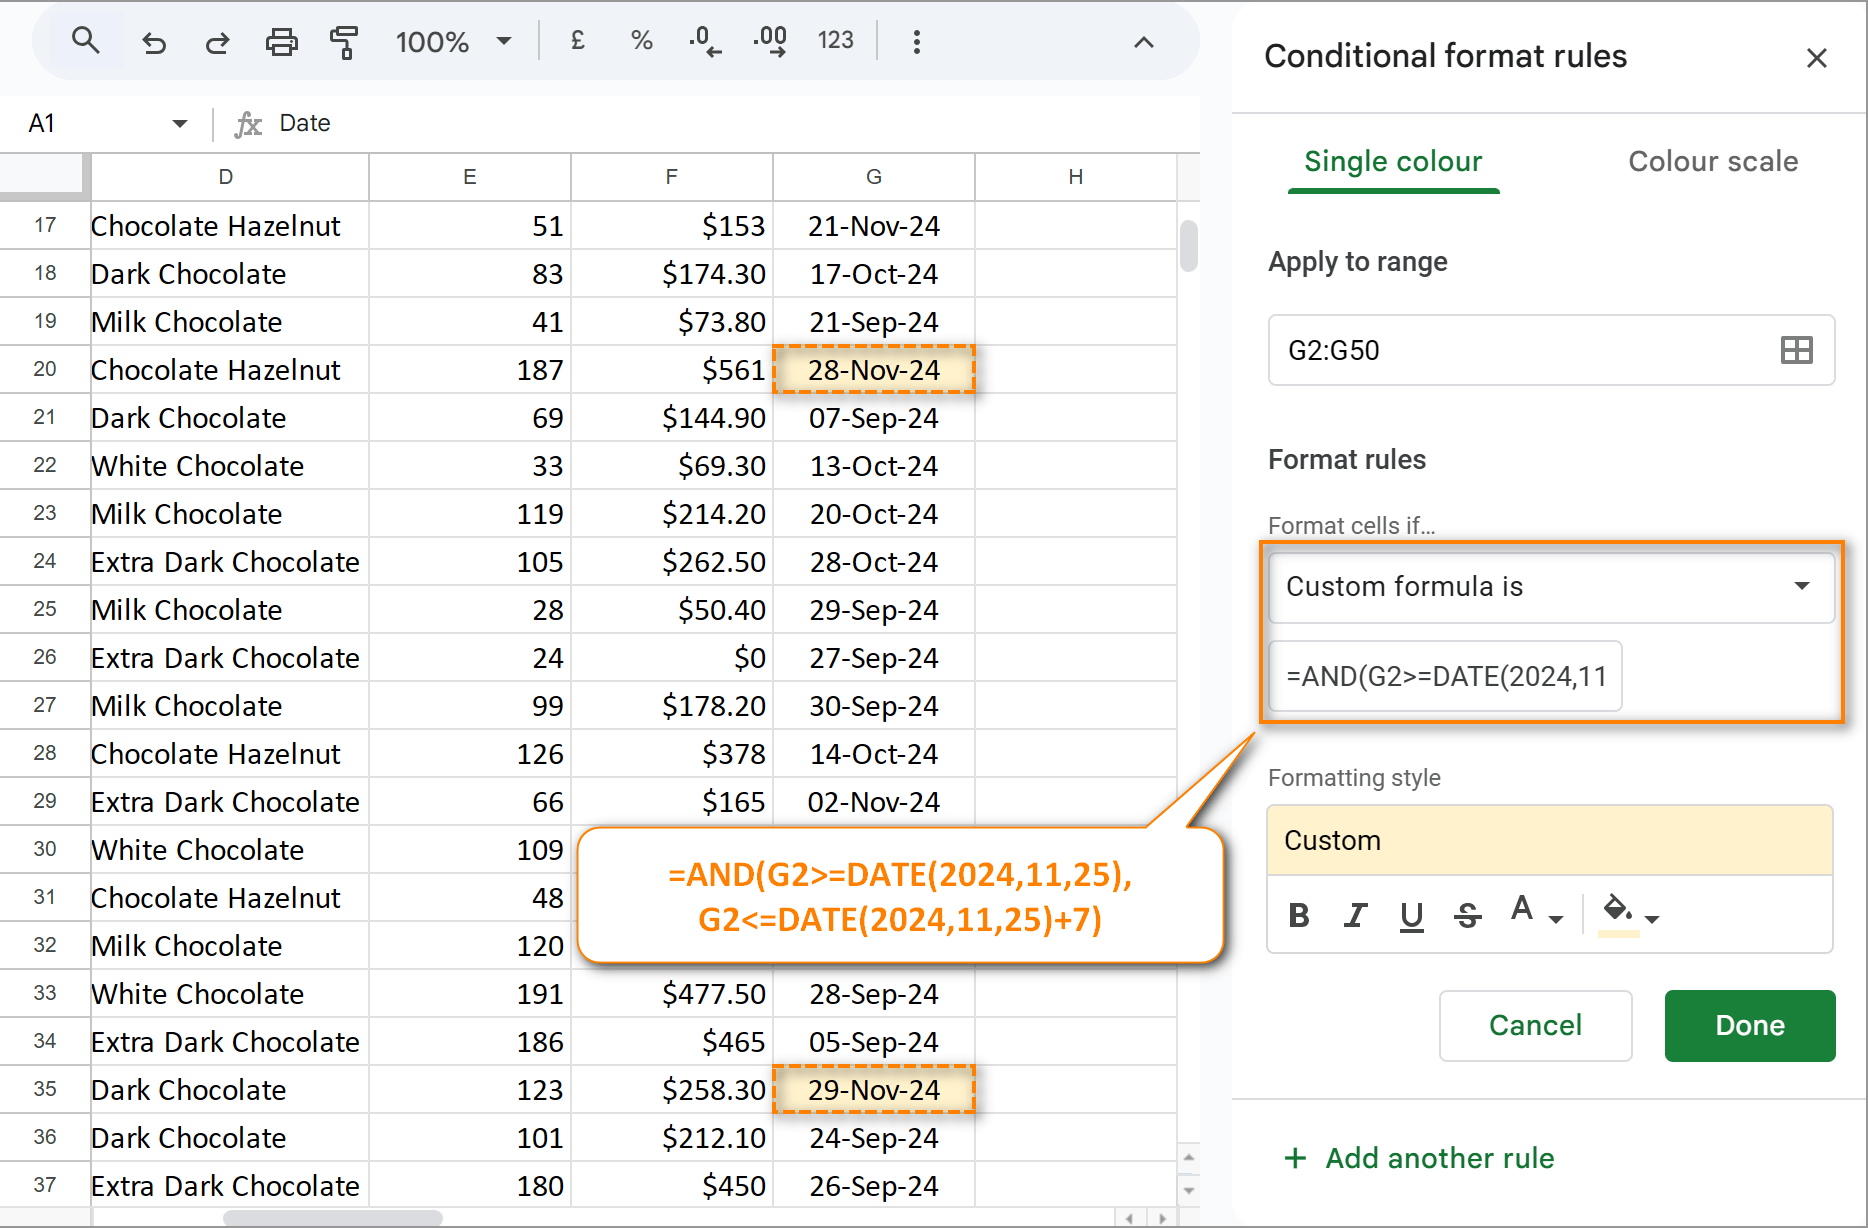The width and height of the screenshot is (1868, 1228).
Task: Open the three-dot more options menu
Action: (916, 42)
